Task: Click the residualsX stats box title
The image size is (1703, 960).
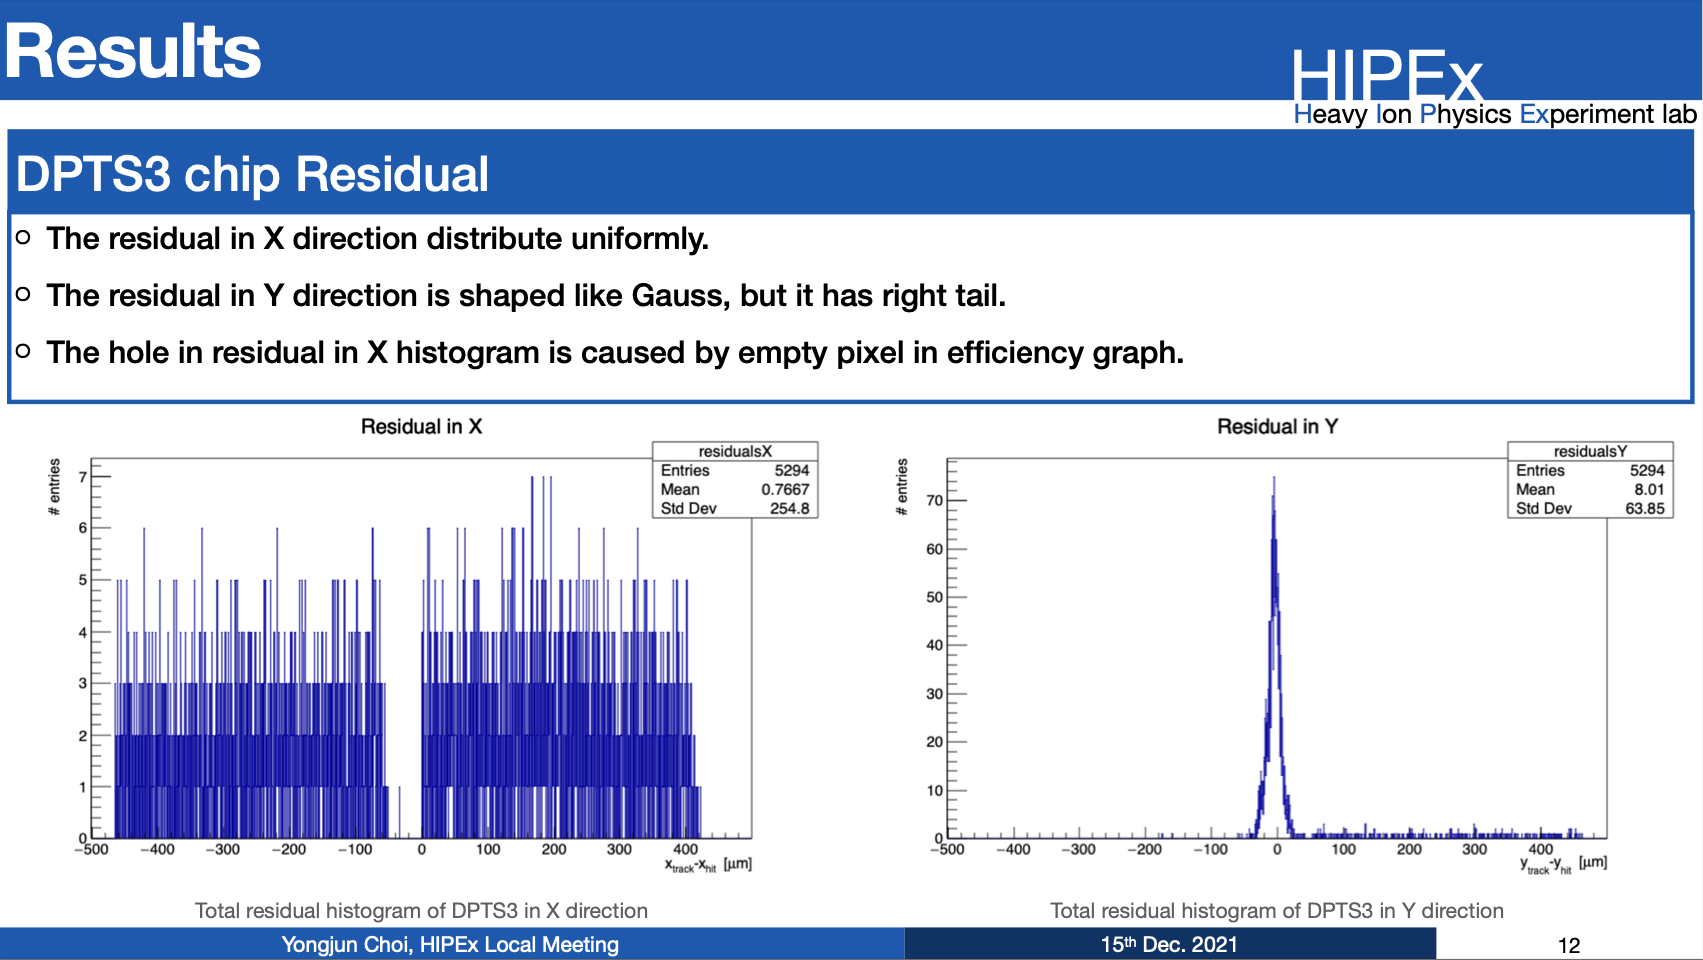Action: [x=735, y=451]
